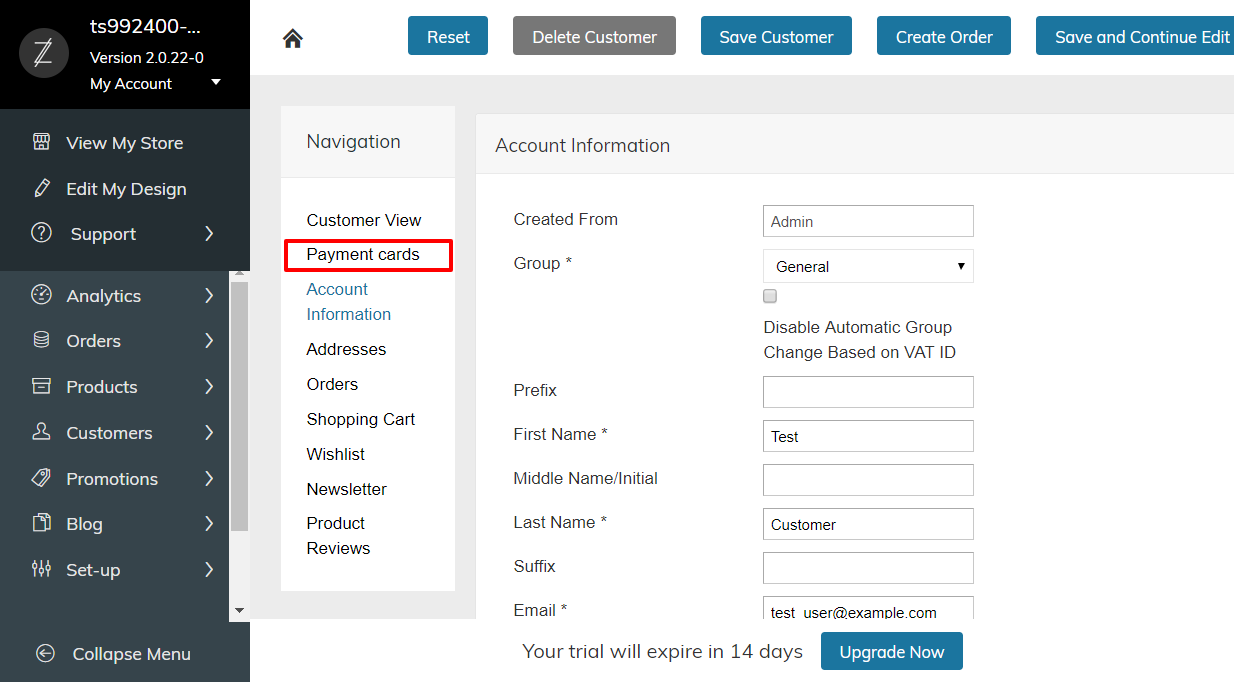Open the My Account dropdown arrow

tap(216, 82)
